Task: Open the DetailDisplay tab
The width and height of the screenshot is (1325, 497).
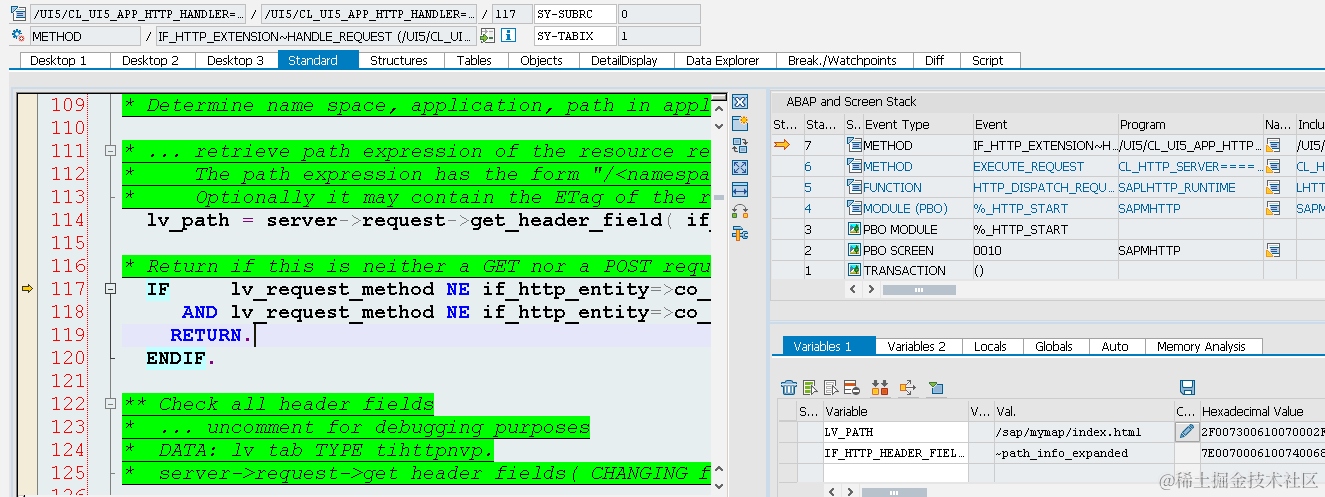Action: click(x=624, y=60)
